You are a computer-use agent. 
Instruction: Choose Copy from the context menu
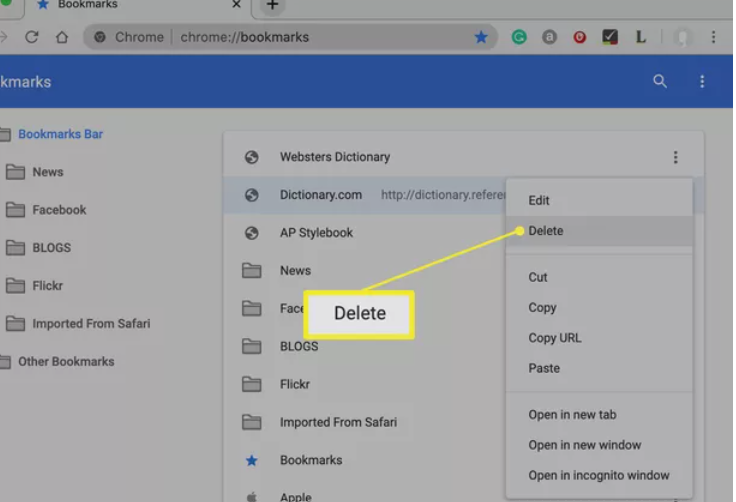pyautogui.click(x=599, y=308)
